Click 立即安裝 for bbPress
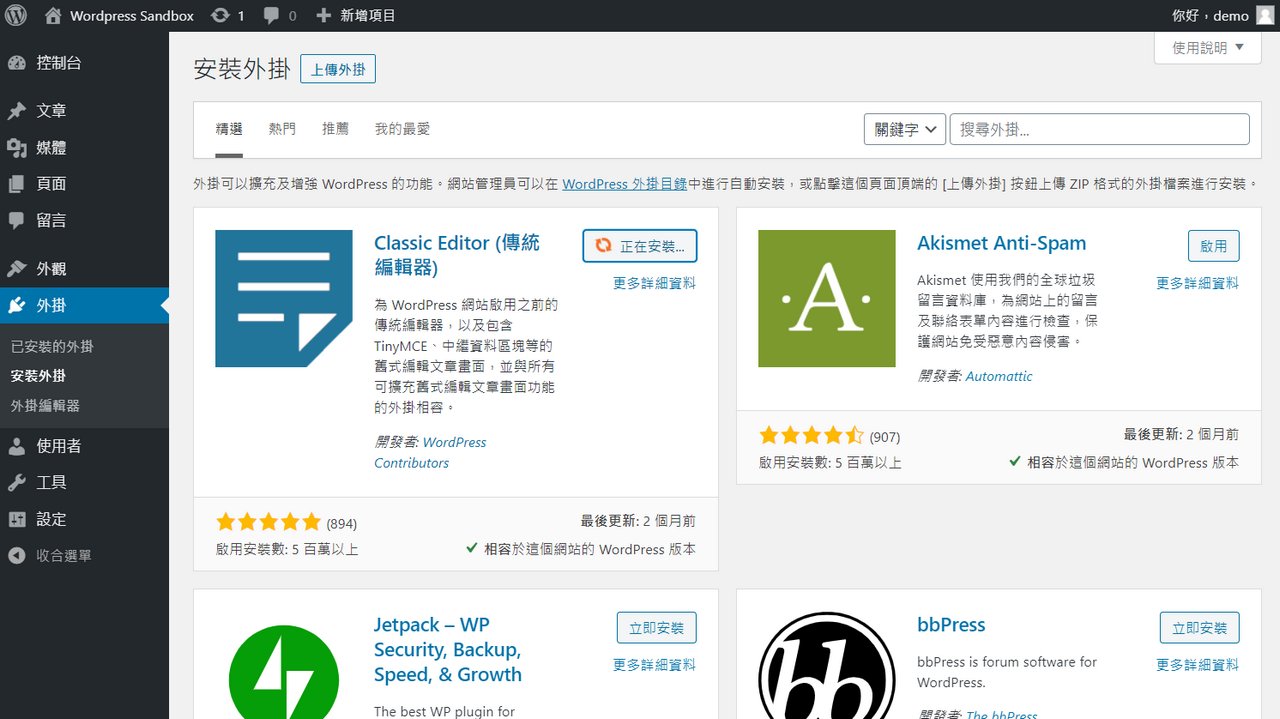This screenshot has height=719, width=1280. (x=1200, y=628)
